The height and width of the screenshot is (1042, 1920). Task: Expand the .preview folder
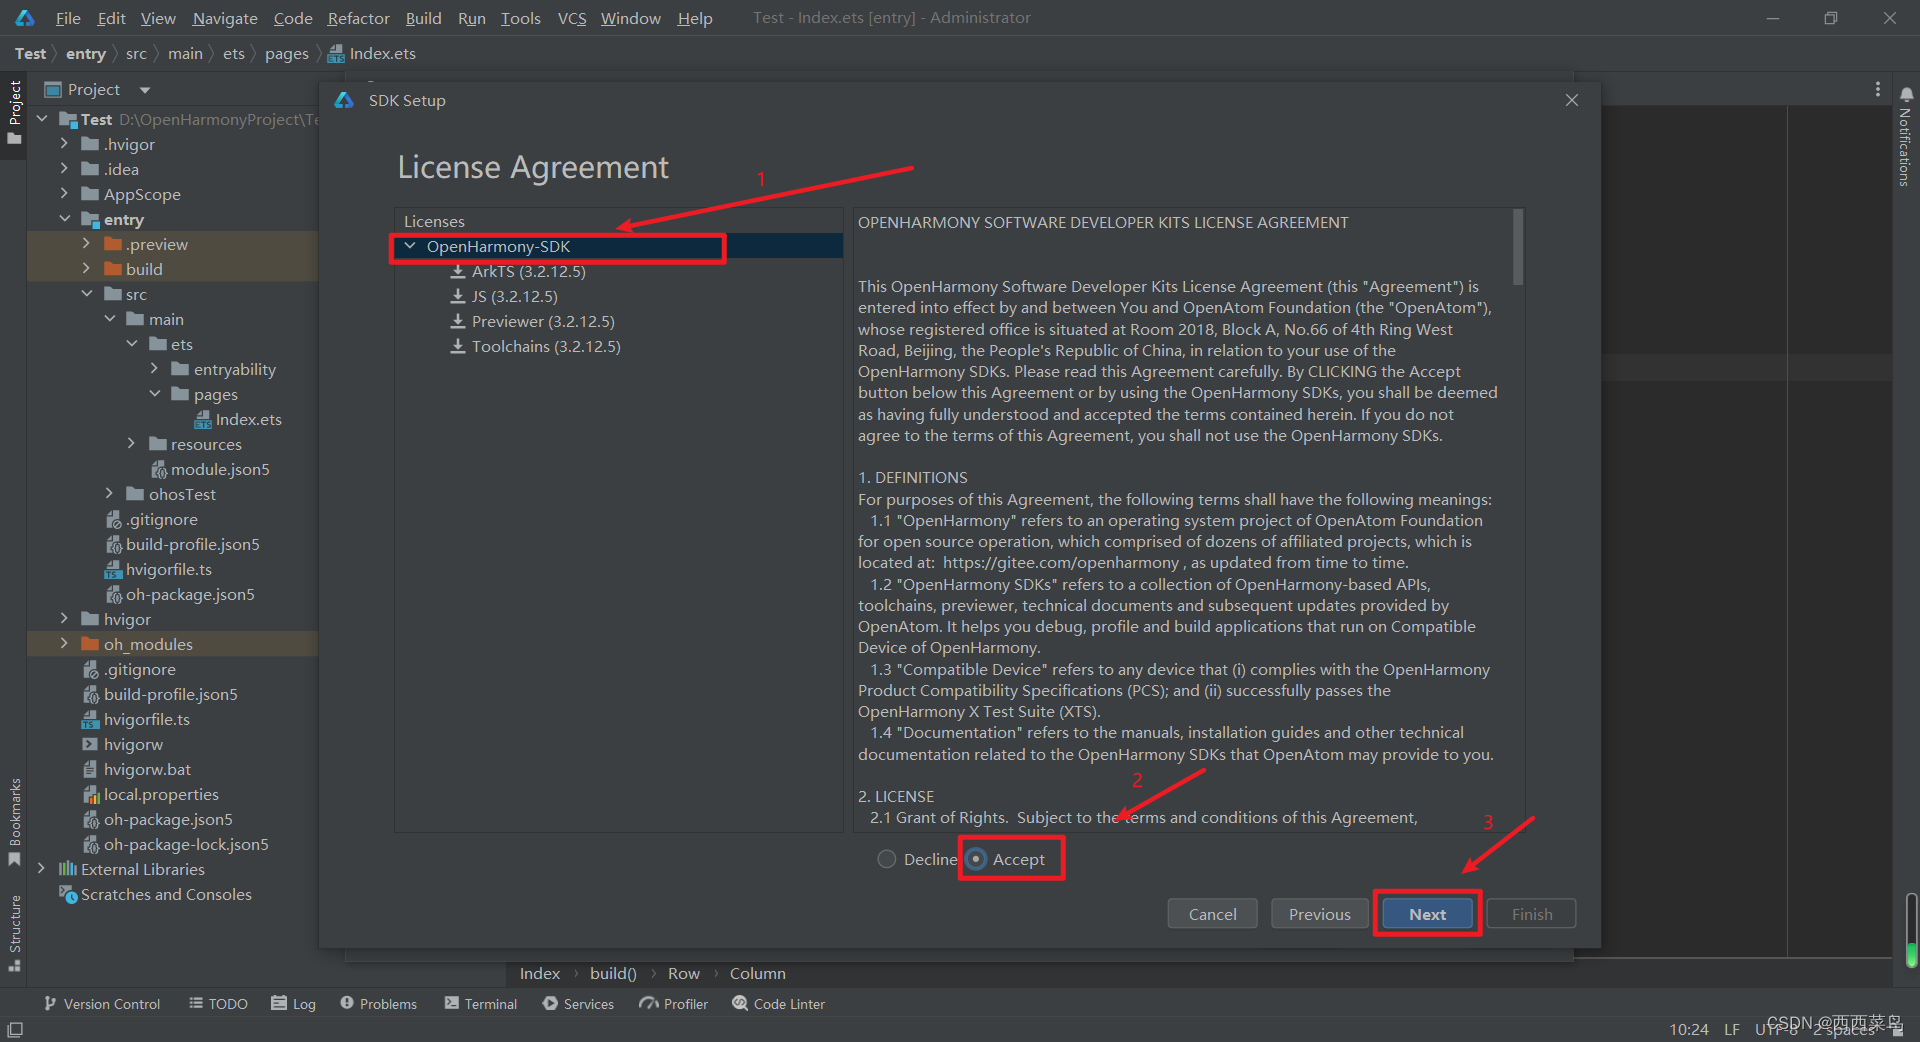[86, 244]
